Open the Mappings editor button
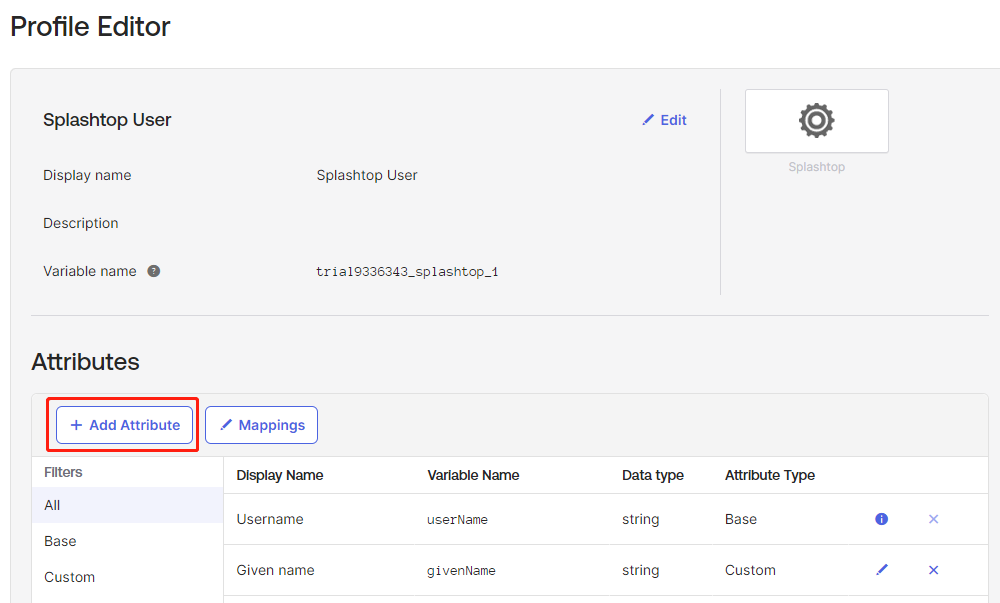This screenshot has width=1000, height=603. coord(261,425)
